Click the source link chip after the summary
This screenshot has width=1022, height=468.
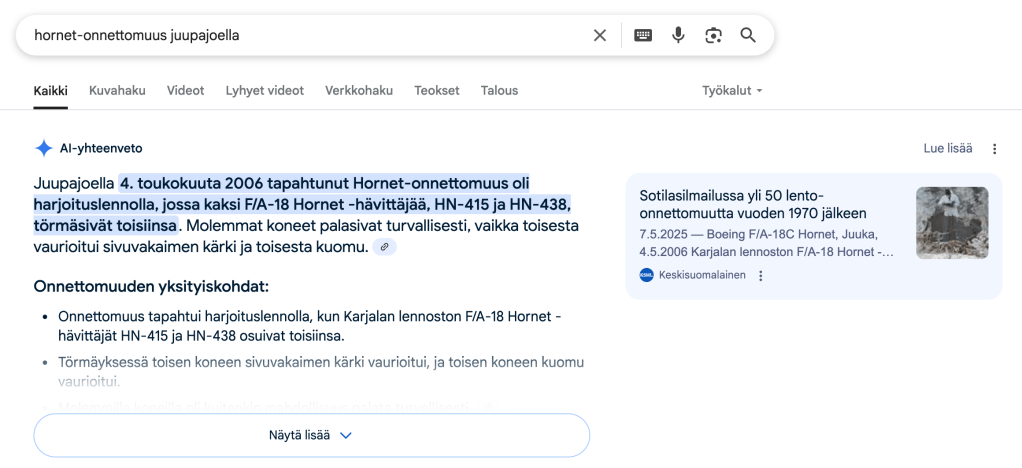tap(384, 247)
